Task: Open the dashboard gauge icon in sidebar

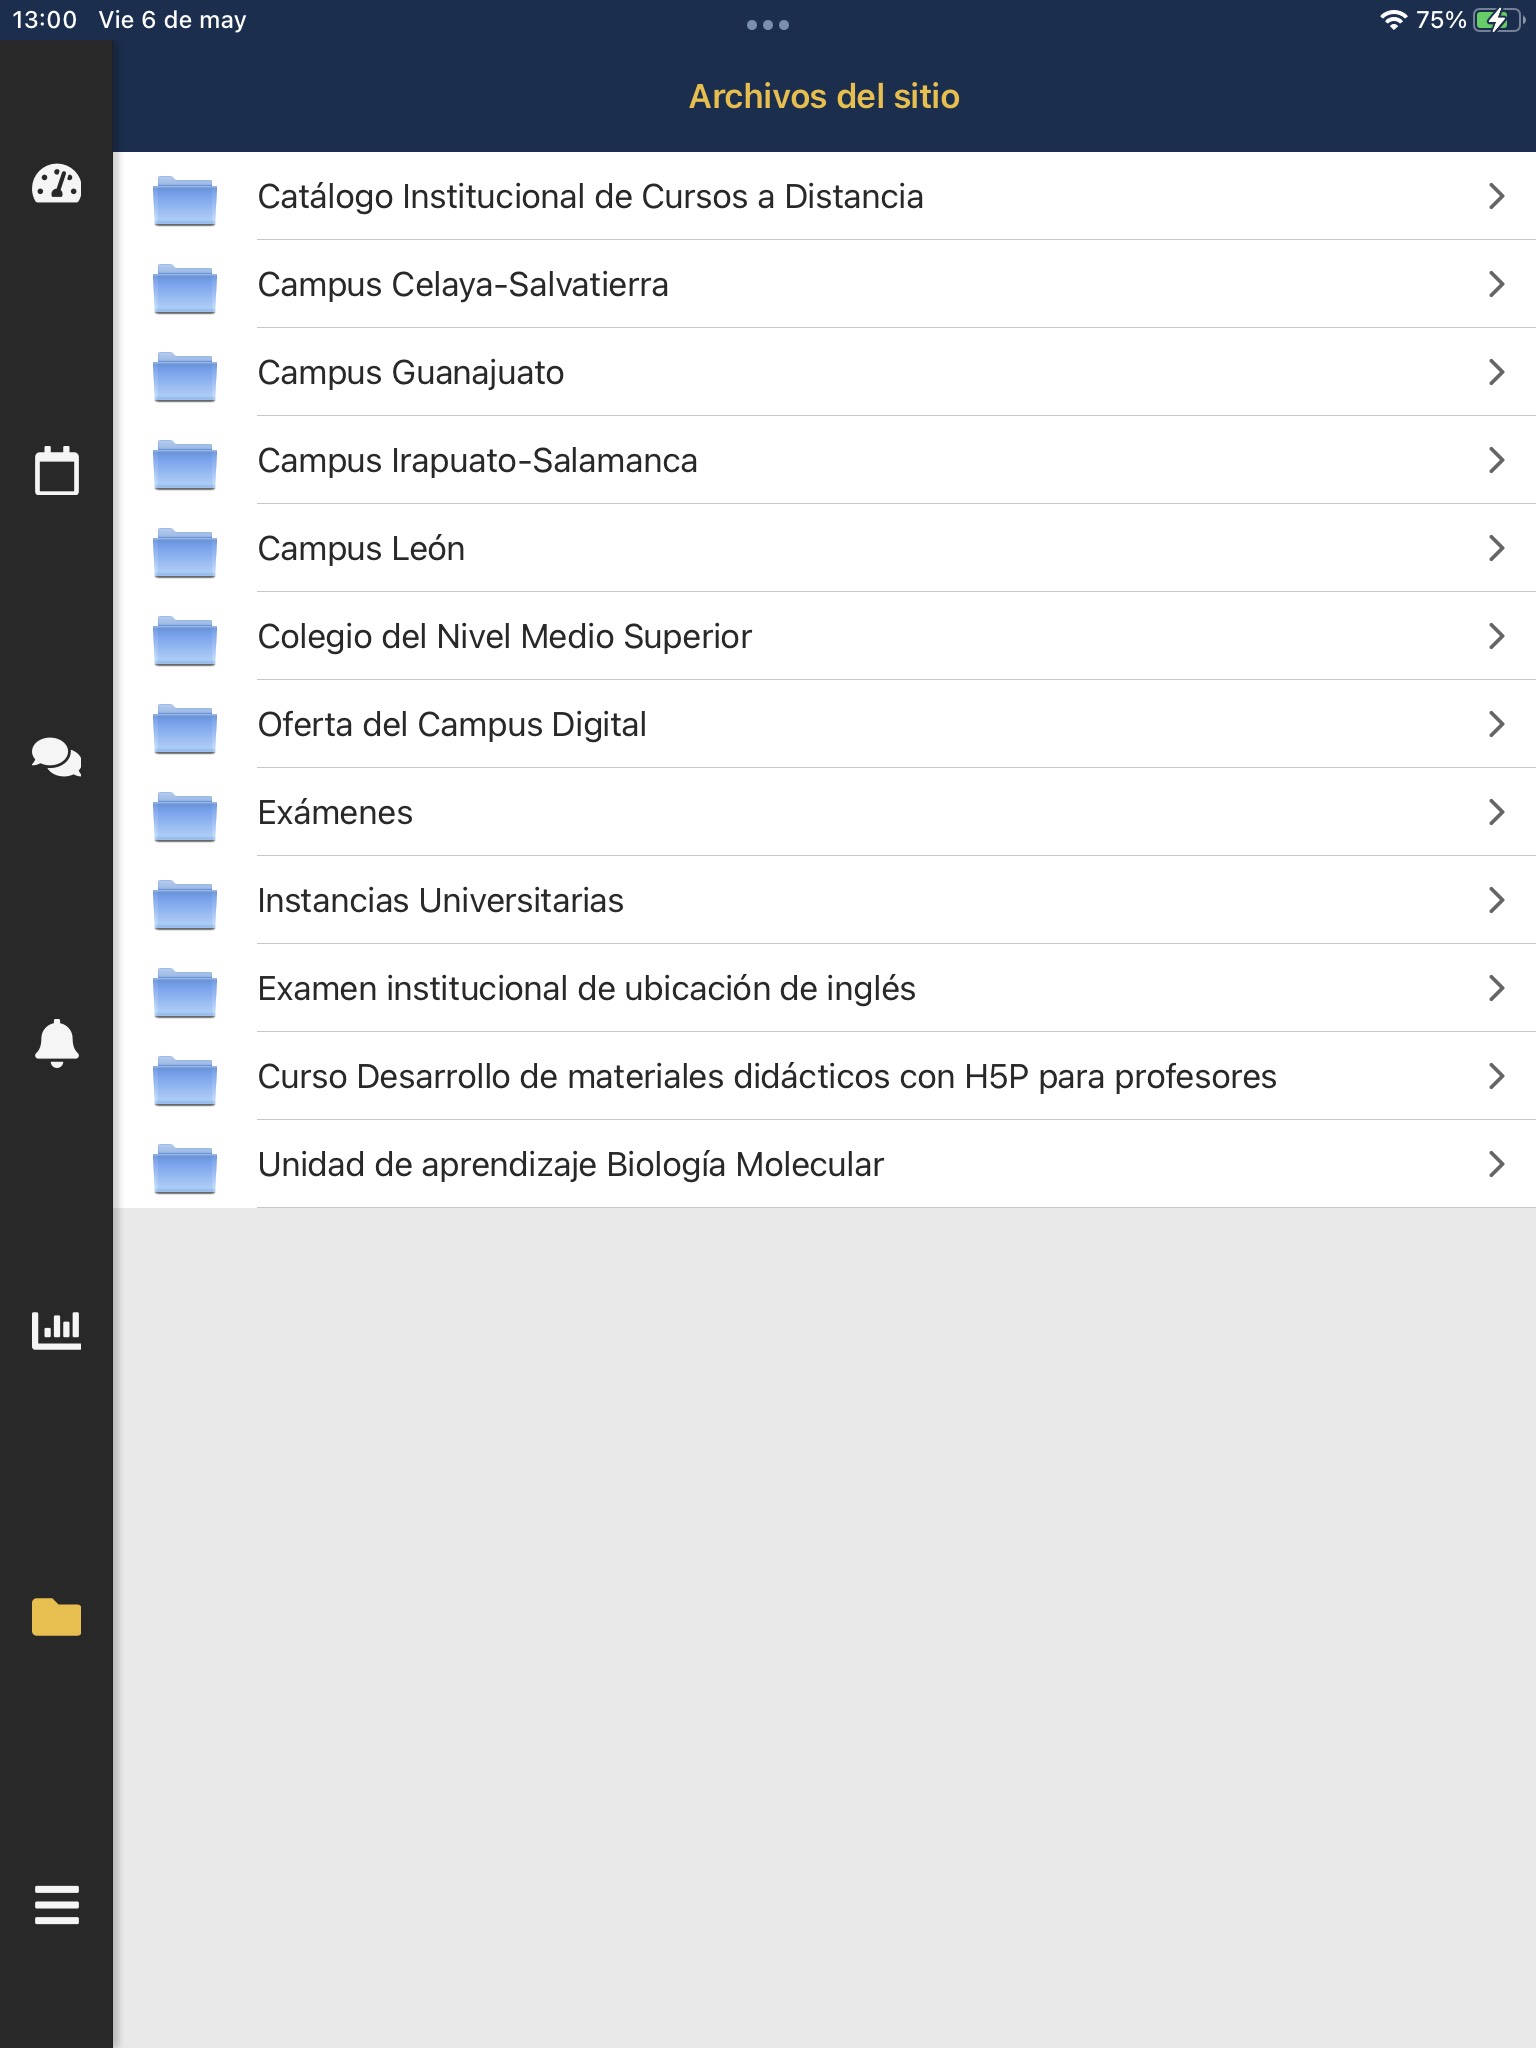Action: coord(56,184)
